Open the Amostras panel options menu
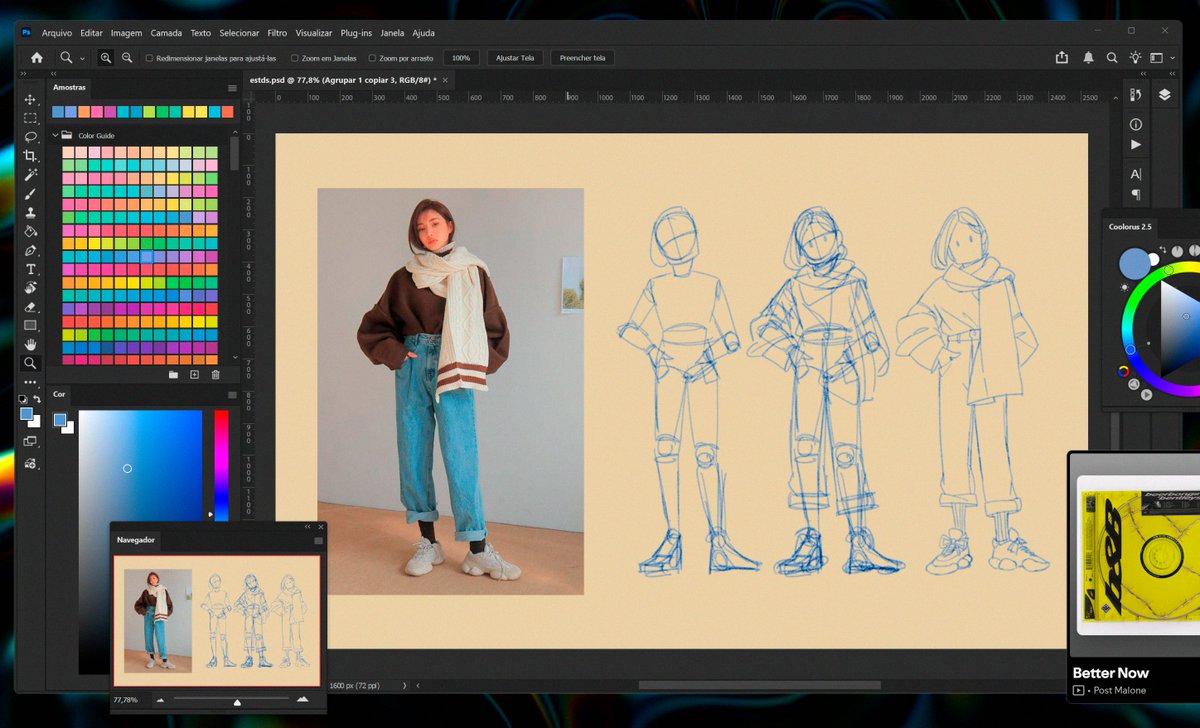 [x=232, y=88]
